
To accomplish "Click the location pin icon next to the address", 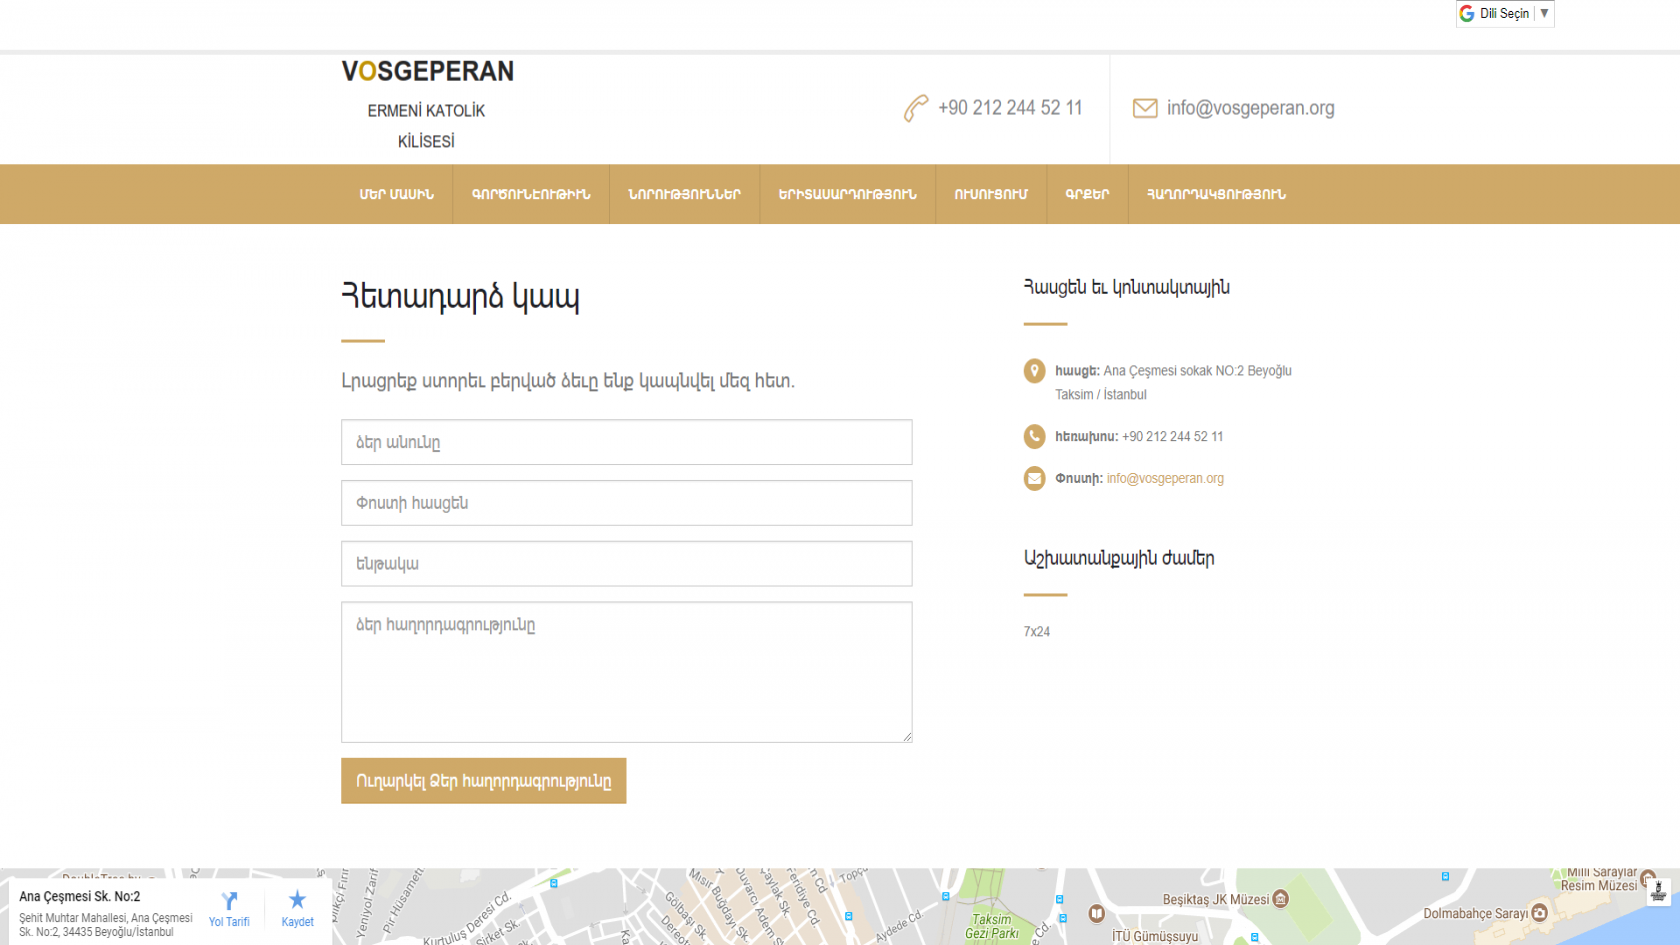I will click(x=1034, y=370).
